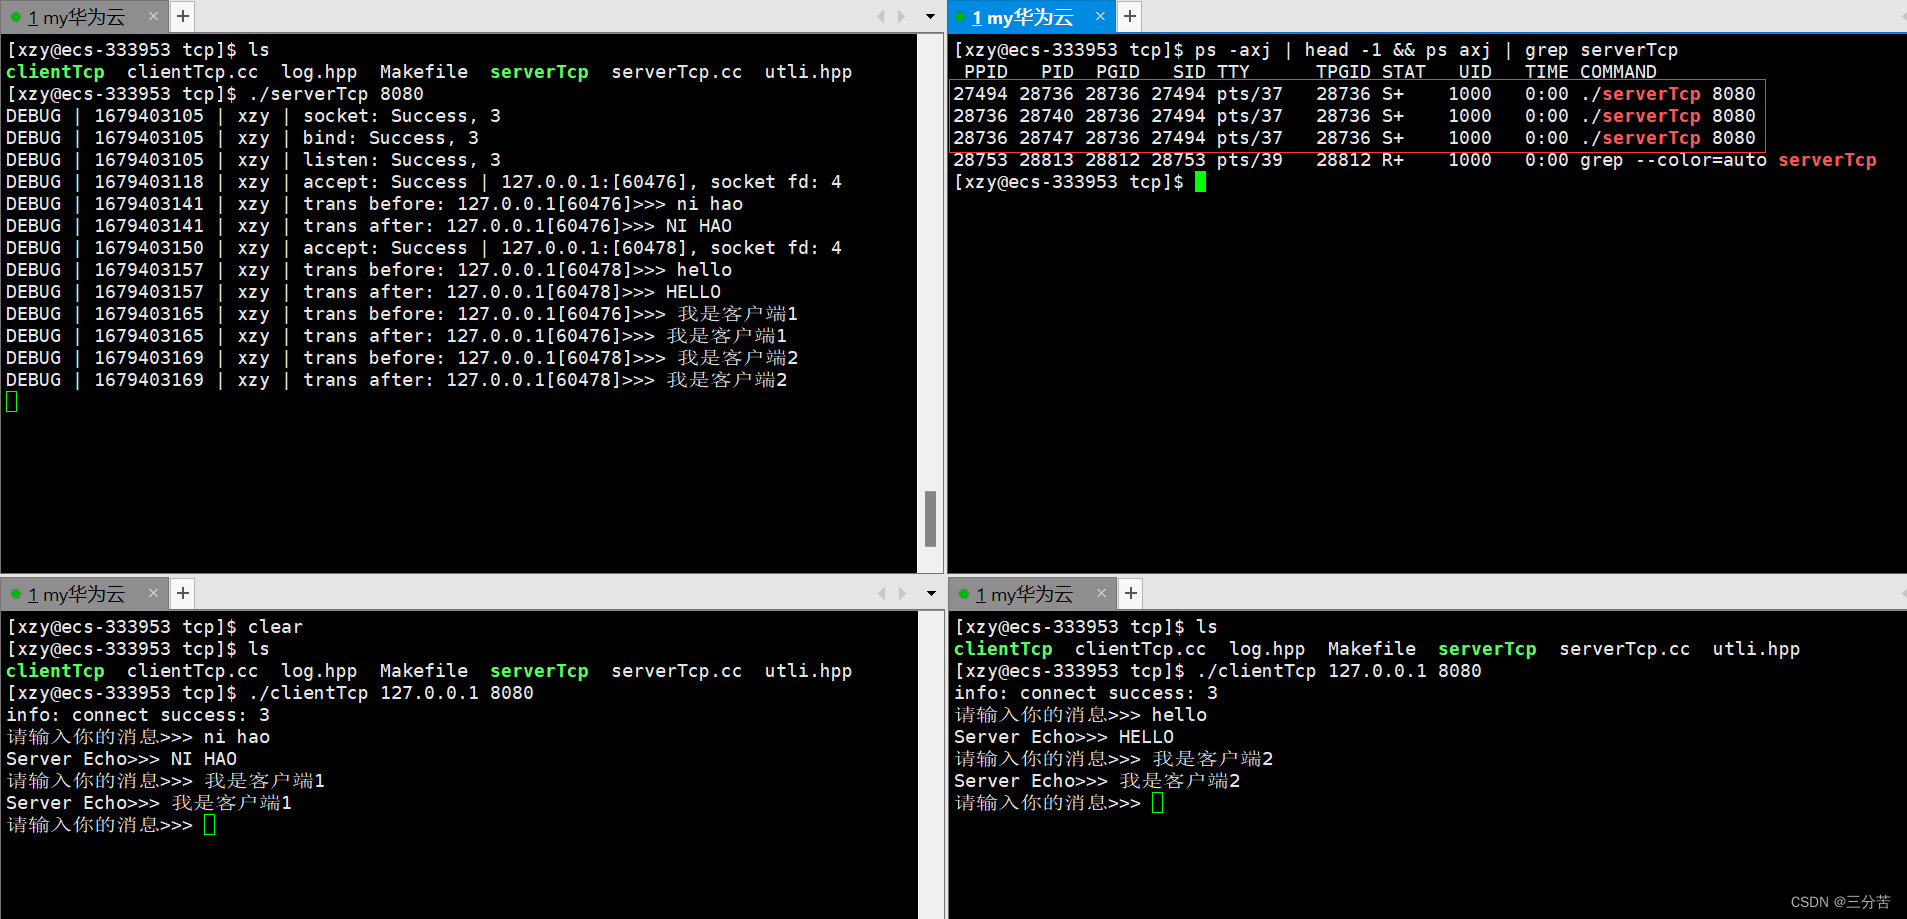Click the ps row with PPID 27494
The image size is (1907, 919).
1354,94
